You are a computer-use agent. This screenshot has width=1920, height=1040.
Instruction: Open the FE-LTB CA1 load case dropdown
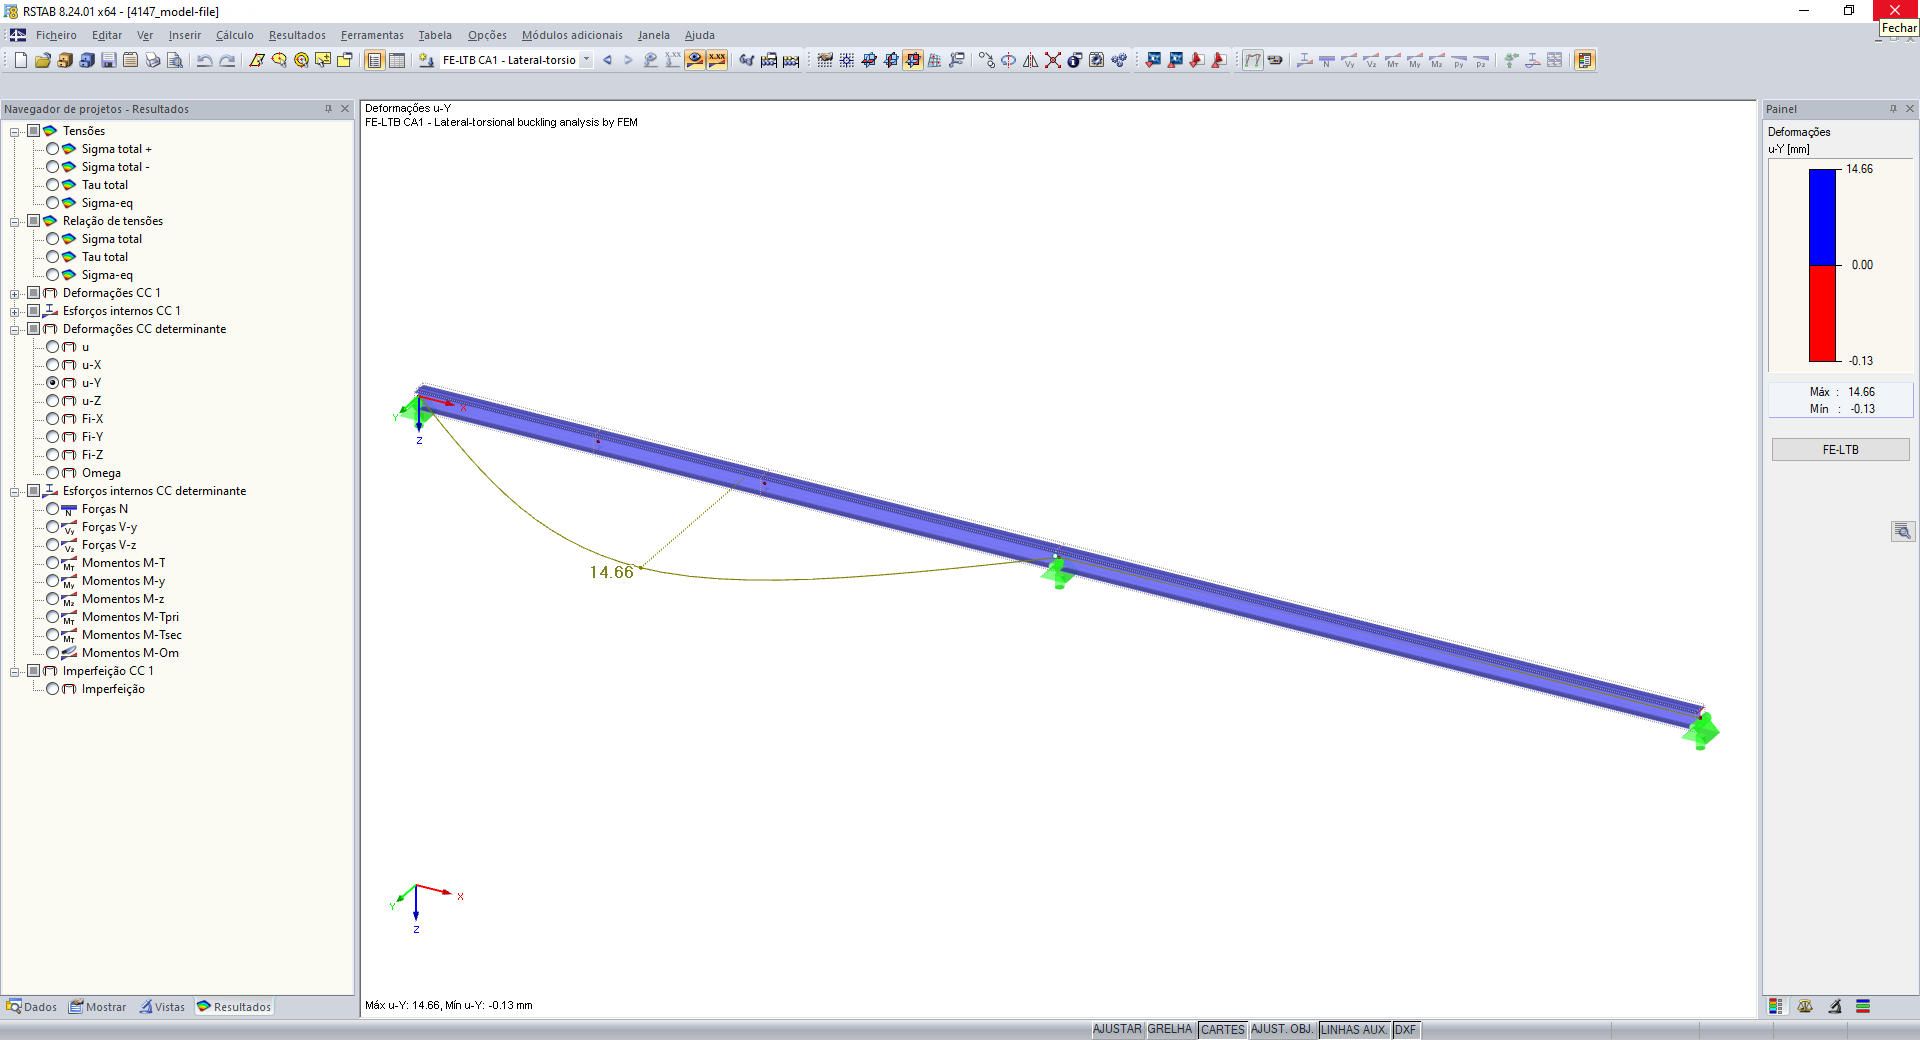[586, 60]
